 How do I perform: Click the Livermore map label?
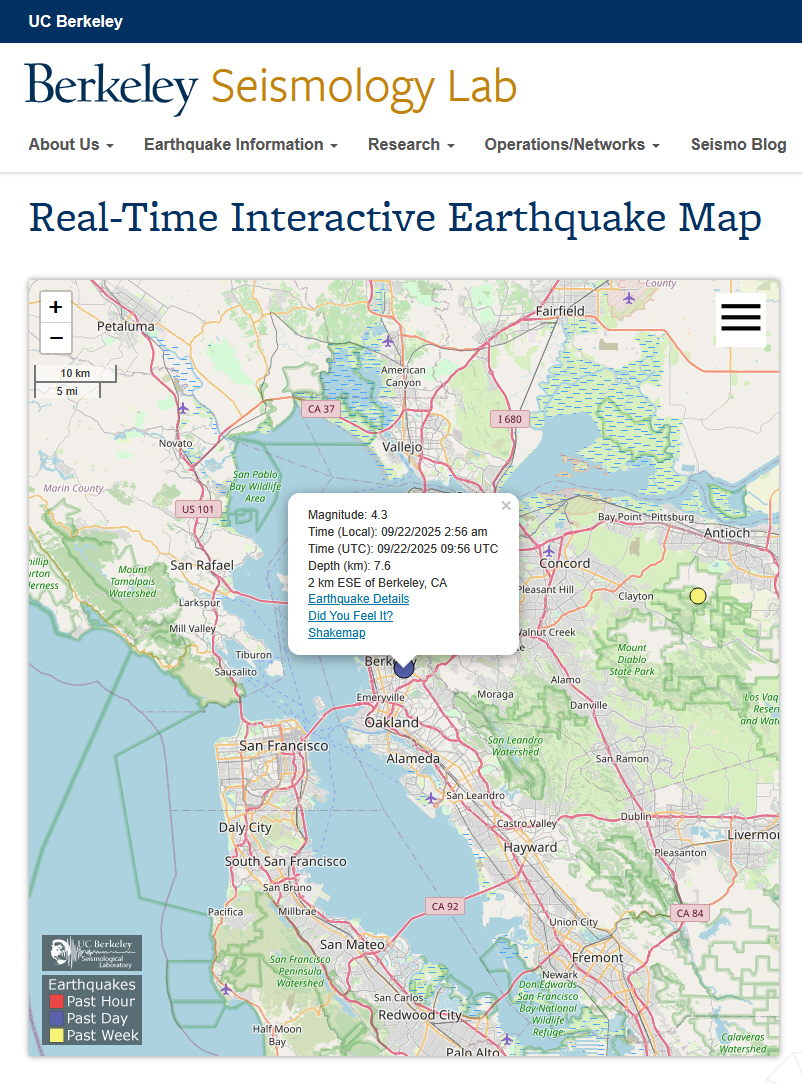pos(753,834)
